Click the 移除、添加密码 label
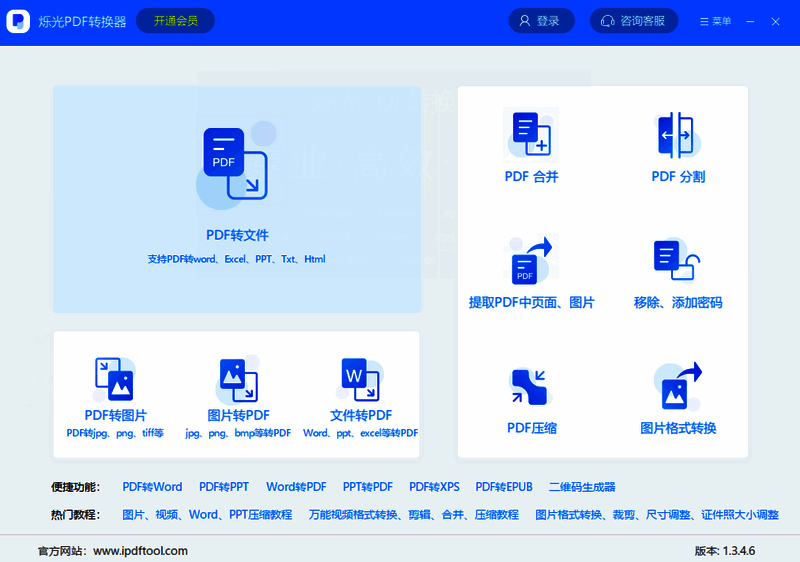 pos(678,302)
